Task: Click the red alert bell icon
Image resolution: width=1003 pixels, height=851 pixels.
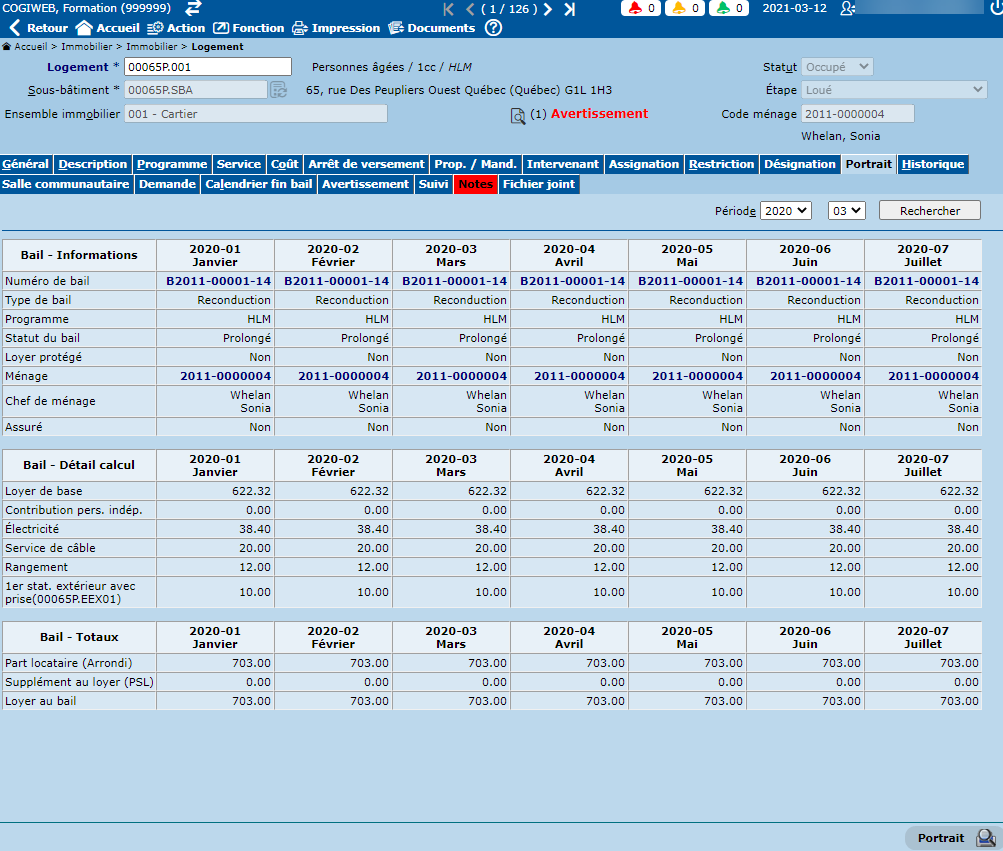Action: point(636,9)
